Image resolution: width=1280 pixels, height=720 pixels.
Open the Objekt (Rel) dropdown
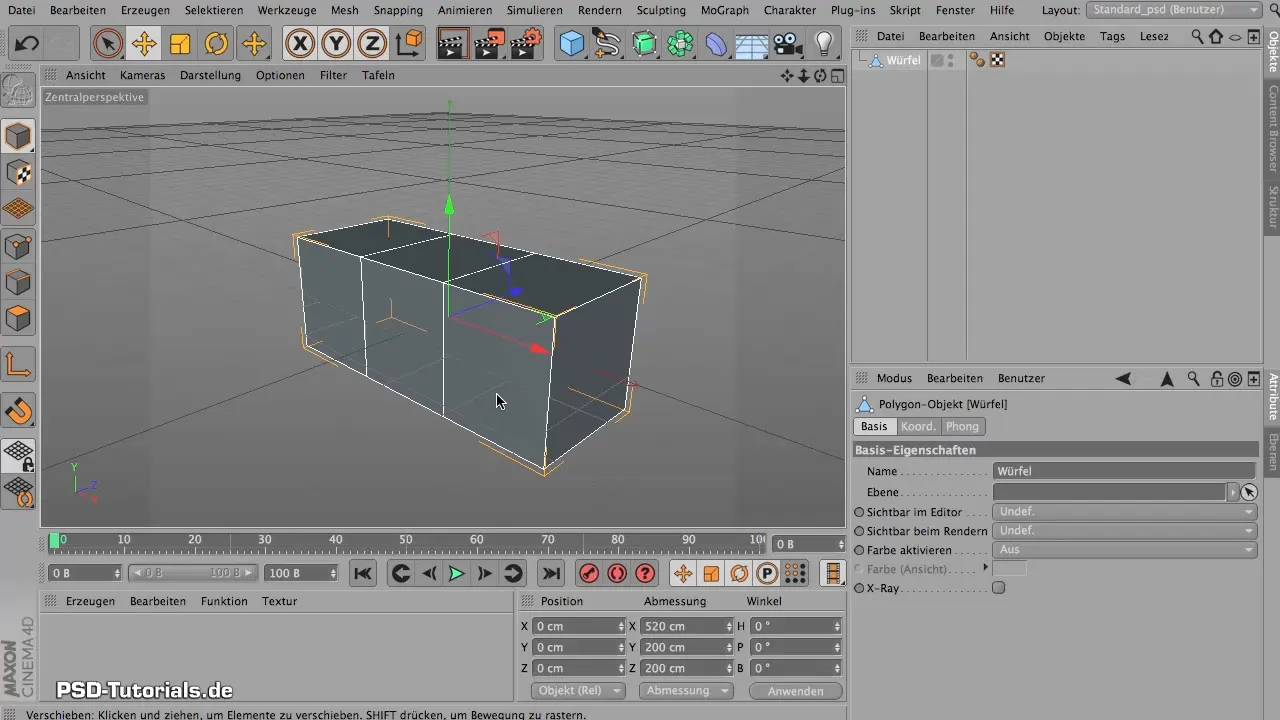578,691
